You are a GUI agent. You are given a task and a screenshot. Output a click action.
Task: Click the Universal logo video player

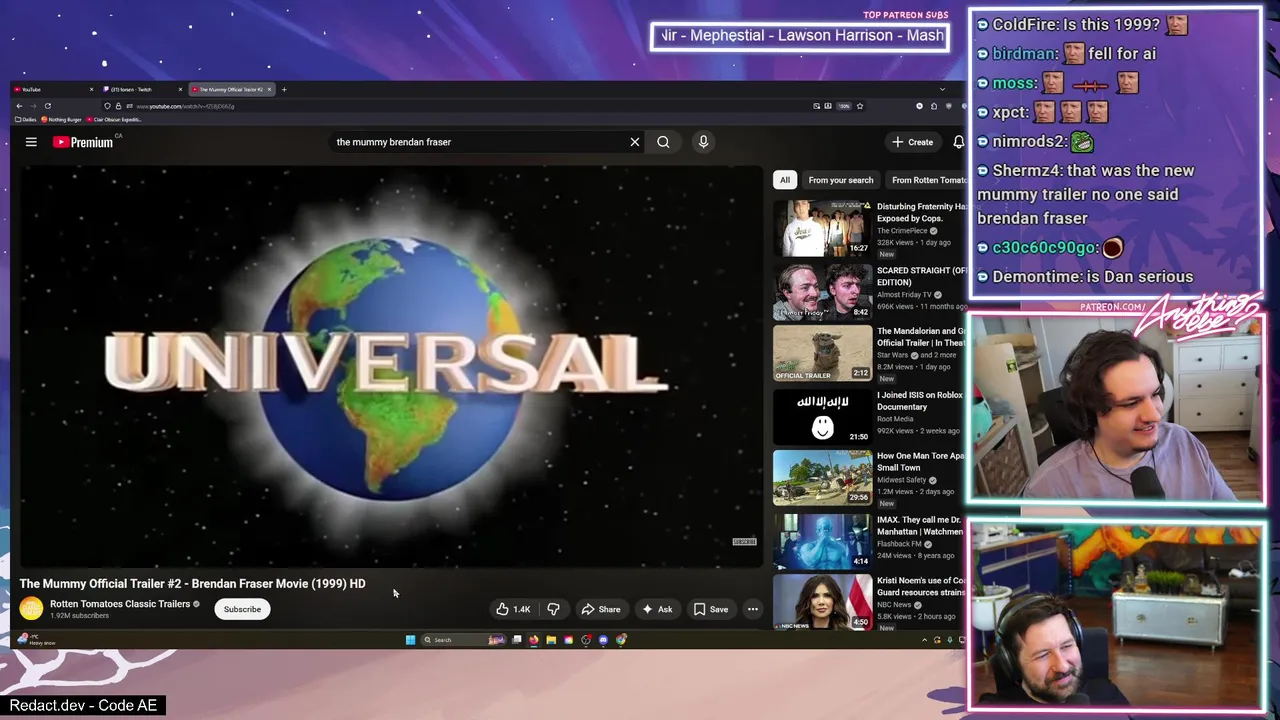390,366
